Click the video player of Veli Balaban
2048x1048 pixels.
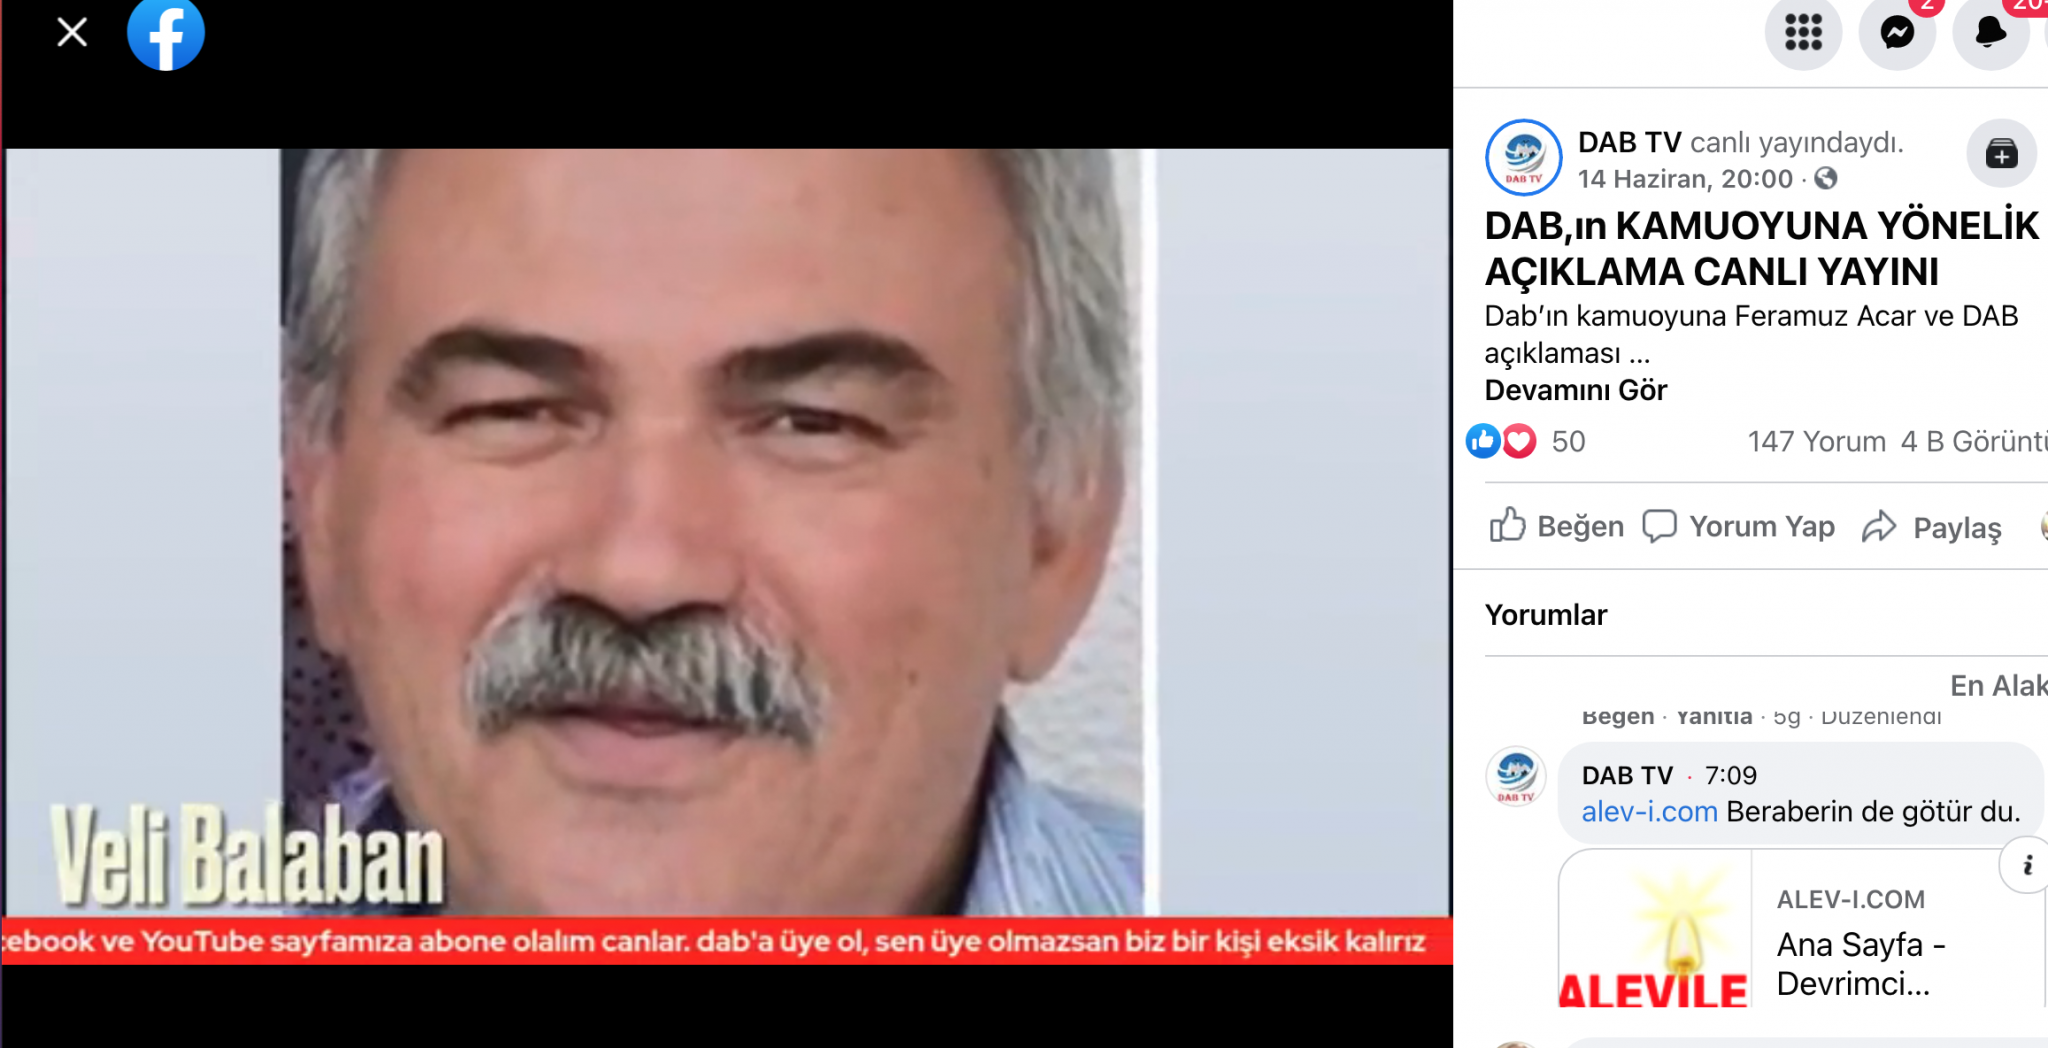726,530
